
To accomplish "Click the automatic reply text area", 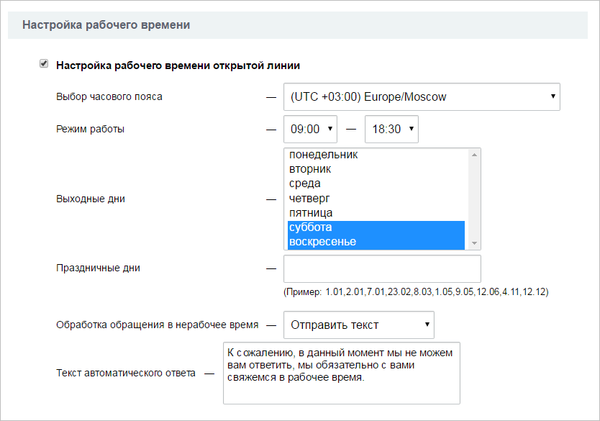I will coord(341,373).
